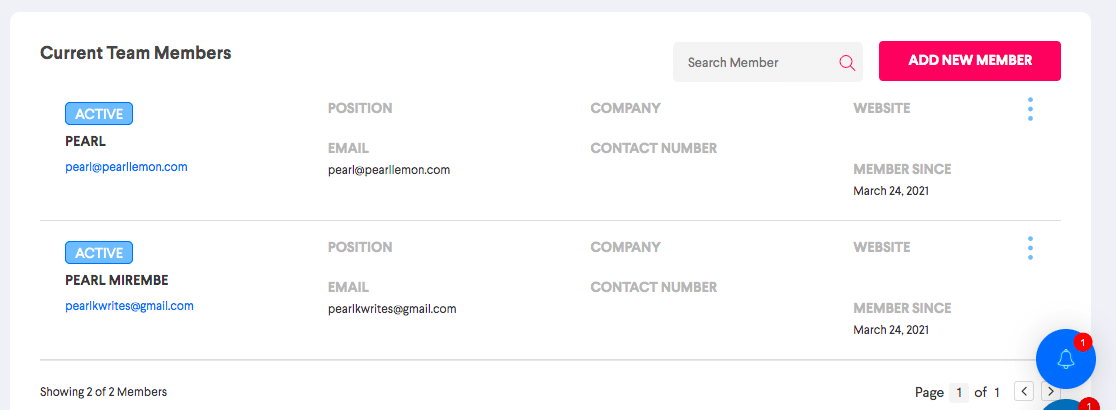
Task: Focus the Search Member input field
Action: coord(767,63)
